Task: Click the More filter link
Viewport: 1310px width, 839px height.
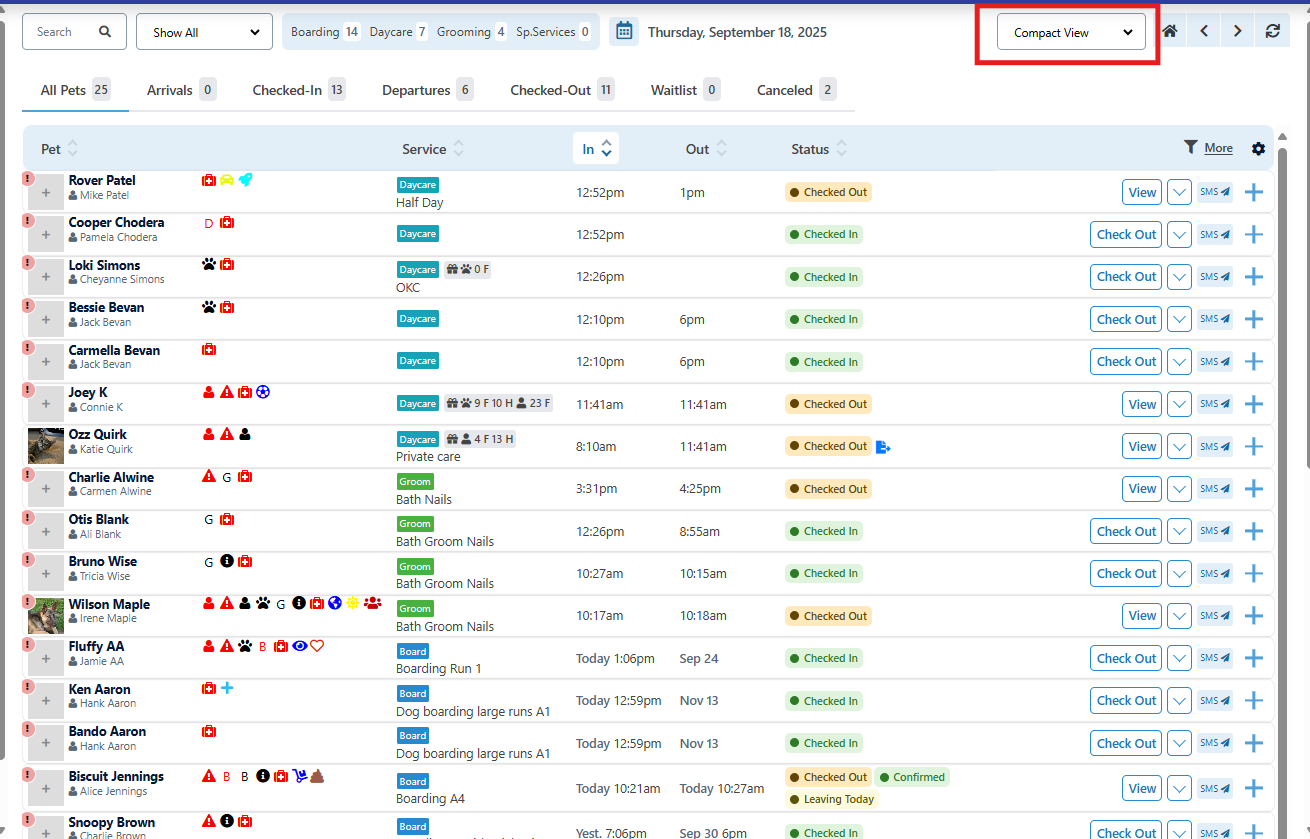Action: coord(1218,148)
